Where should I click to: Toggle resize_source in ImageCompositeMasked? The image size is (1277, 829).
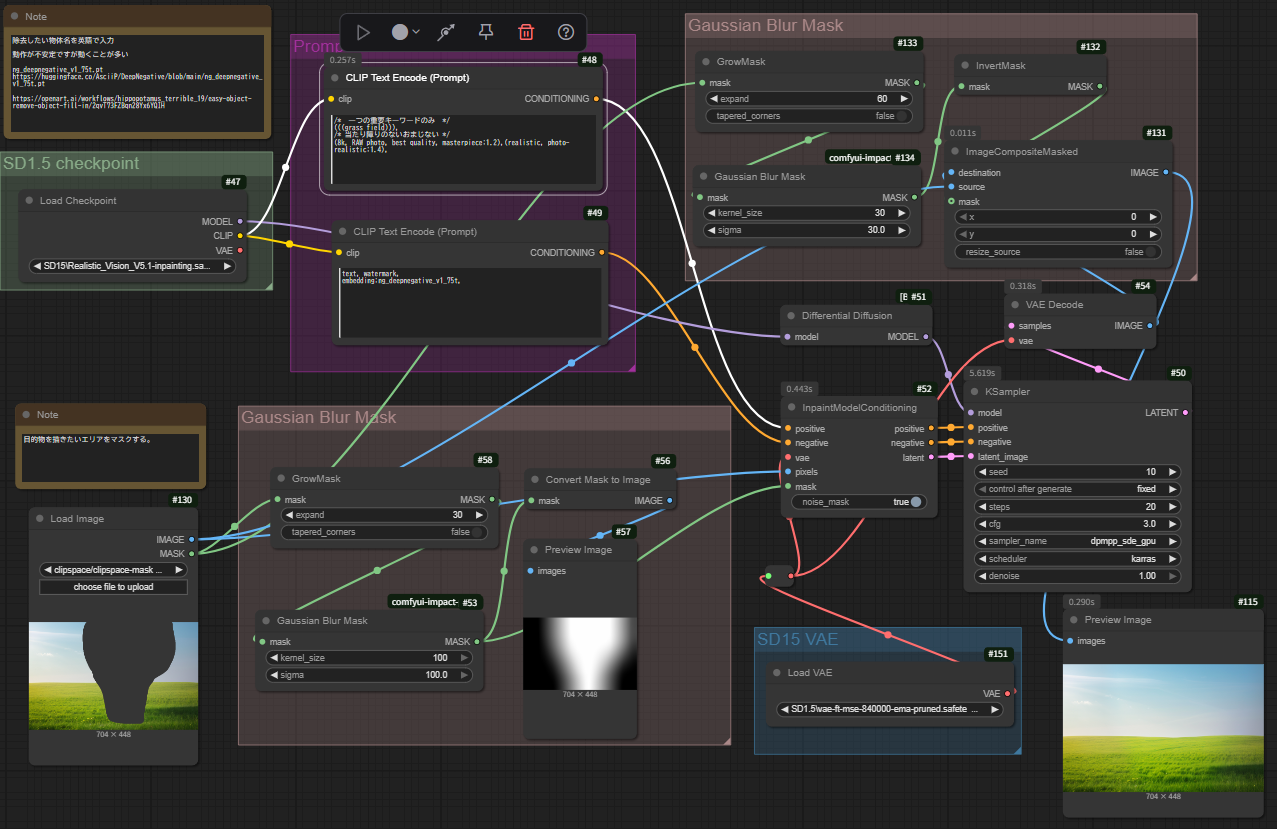pos(1152,252)
